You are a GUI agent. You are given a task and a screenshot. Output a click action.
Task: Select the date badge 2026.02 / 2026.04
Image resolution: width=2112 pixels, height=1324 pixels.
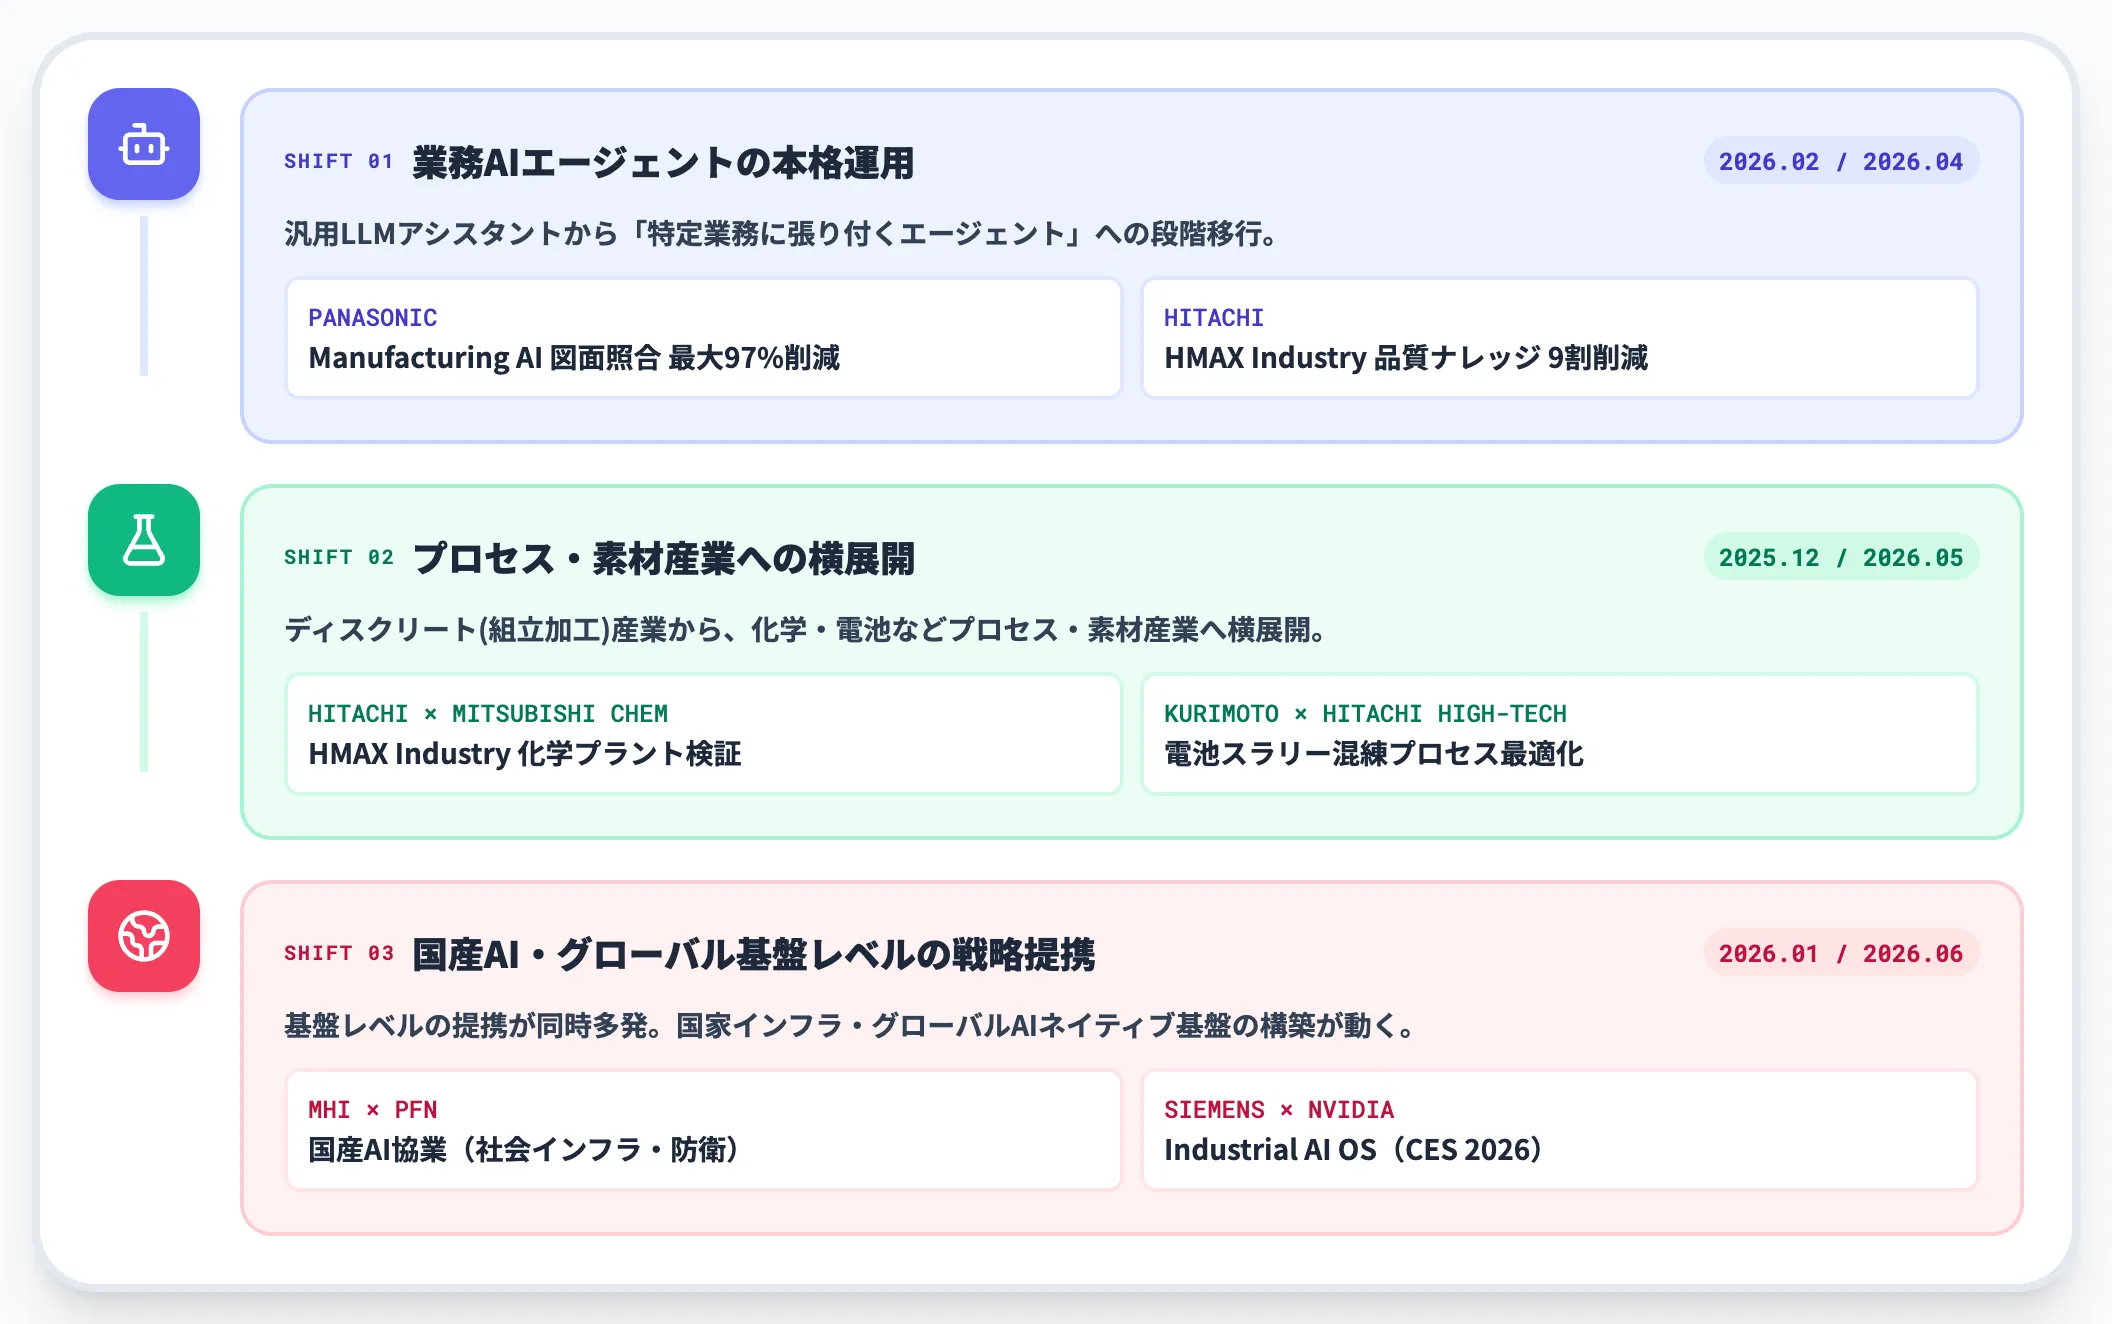1841,161
